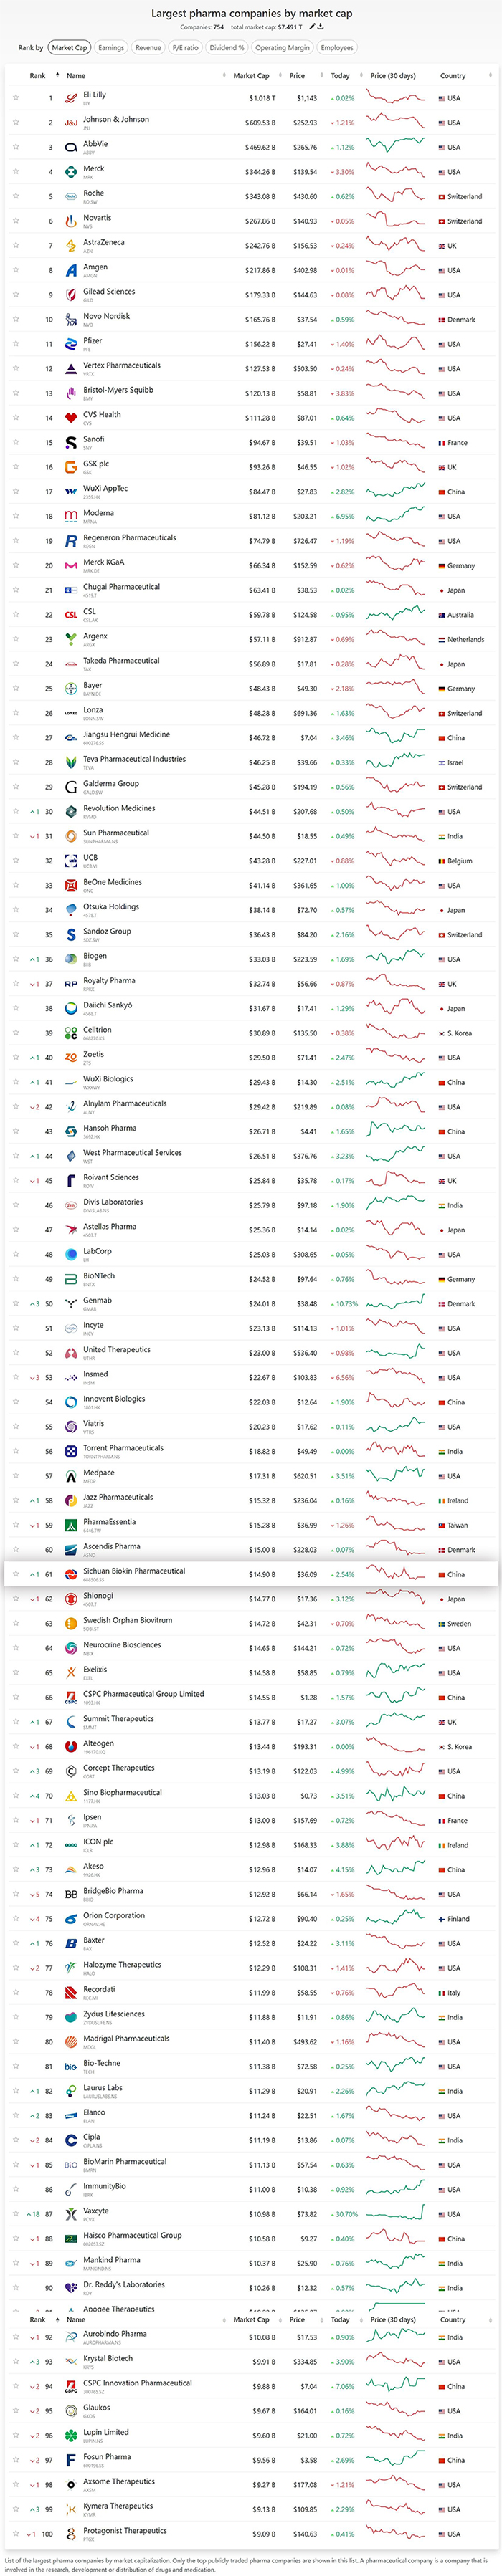Toggle the favorite star for WuXi AppTec

pos(16,492)
